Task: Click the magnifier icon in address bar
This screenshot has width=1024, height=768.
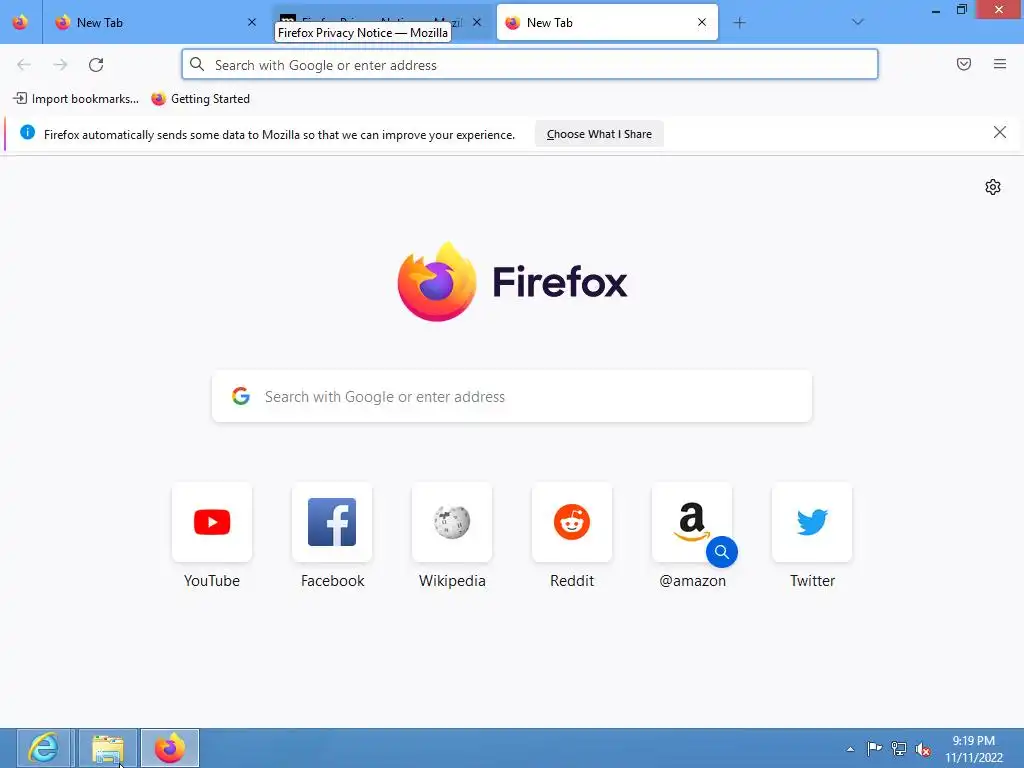Action: [x=197, y=64]
